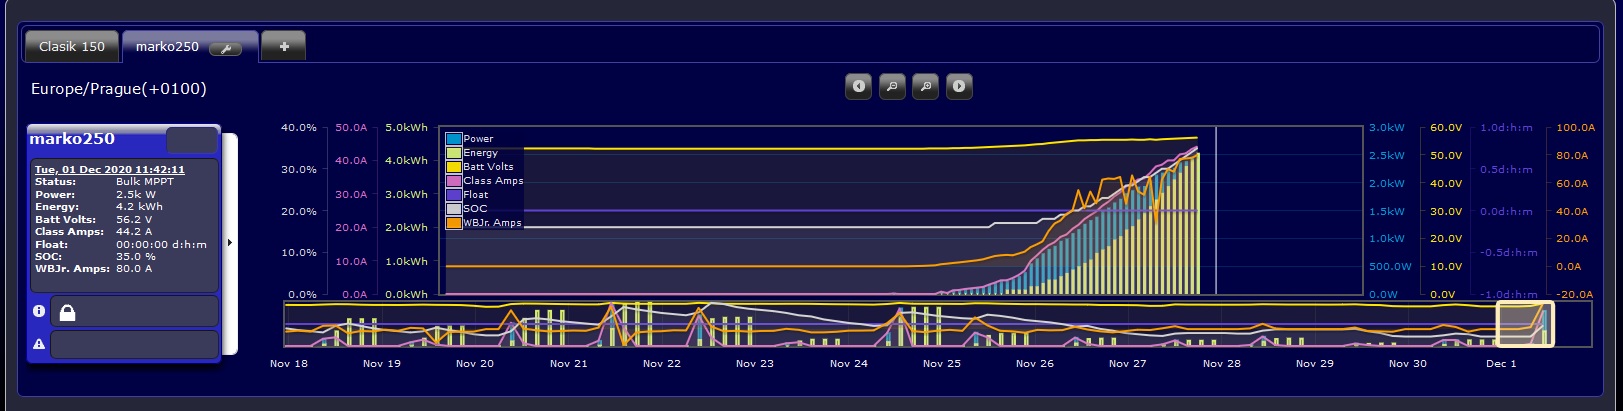Click the lock icon in the device panel
1623x411 pixels.
[x=67, y=313]
